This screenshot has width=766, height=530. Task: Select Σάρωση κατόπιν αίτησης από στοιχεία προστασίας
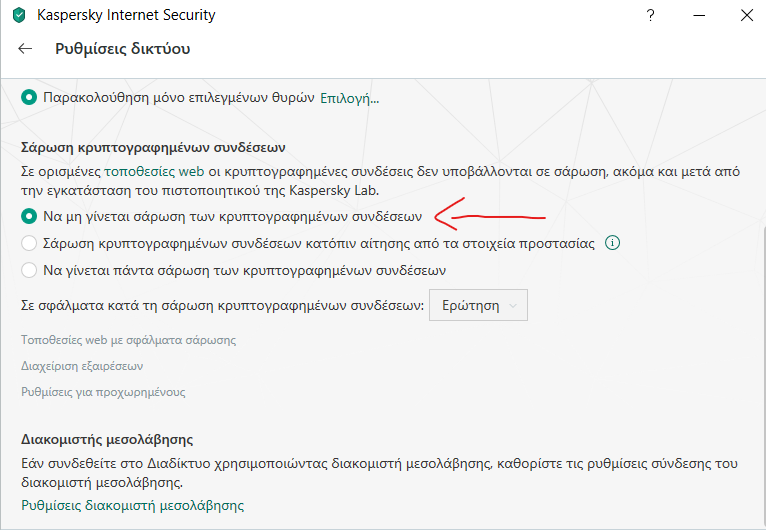[x=29, y=243]
